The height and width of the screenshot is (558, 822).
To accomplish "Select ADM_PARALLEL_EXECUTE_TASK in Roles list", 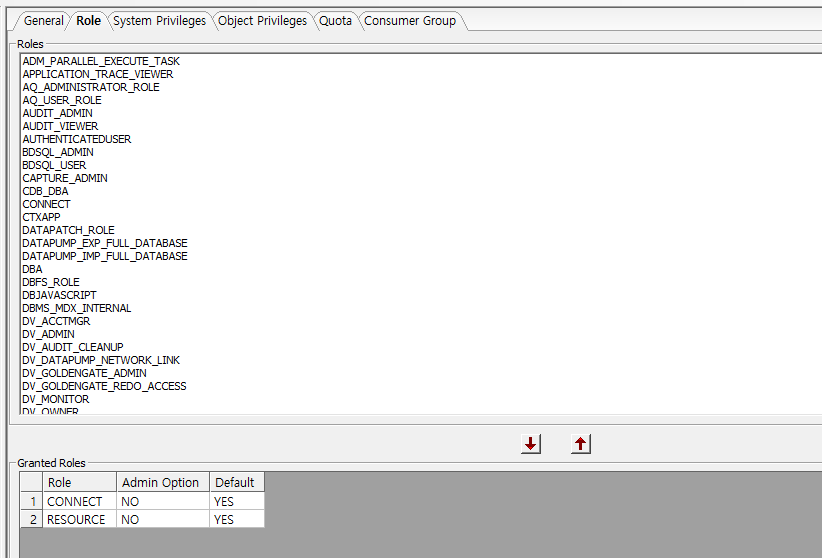I will 101,61.
